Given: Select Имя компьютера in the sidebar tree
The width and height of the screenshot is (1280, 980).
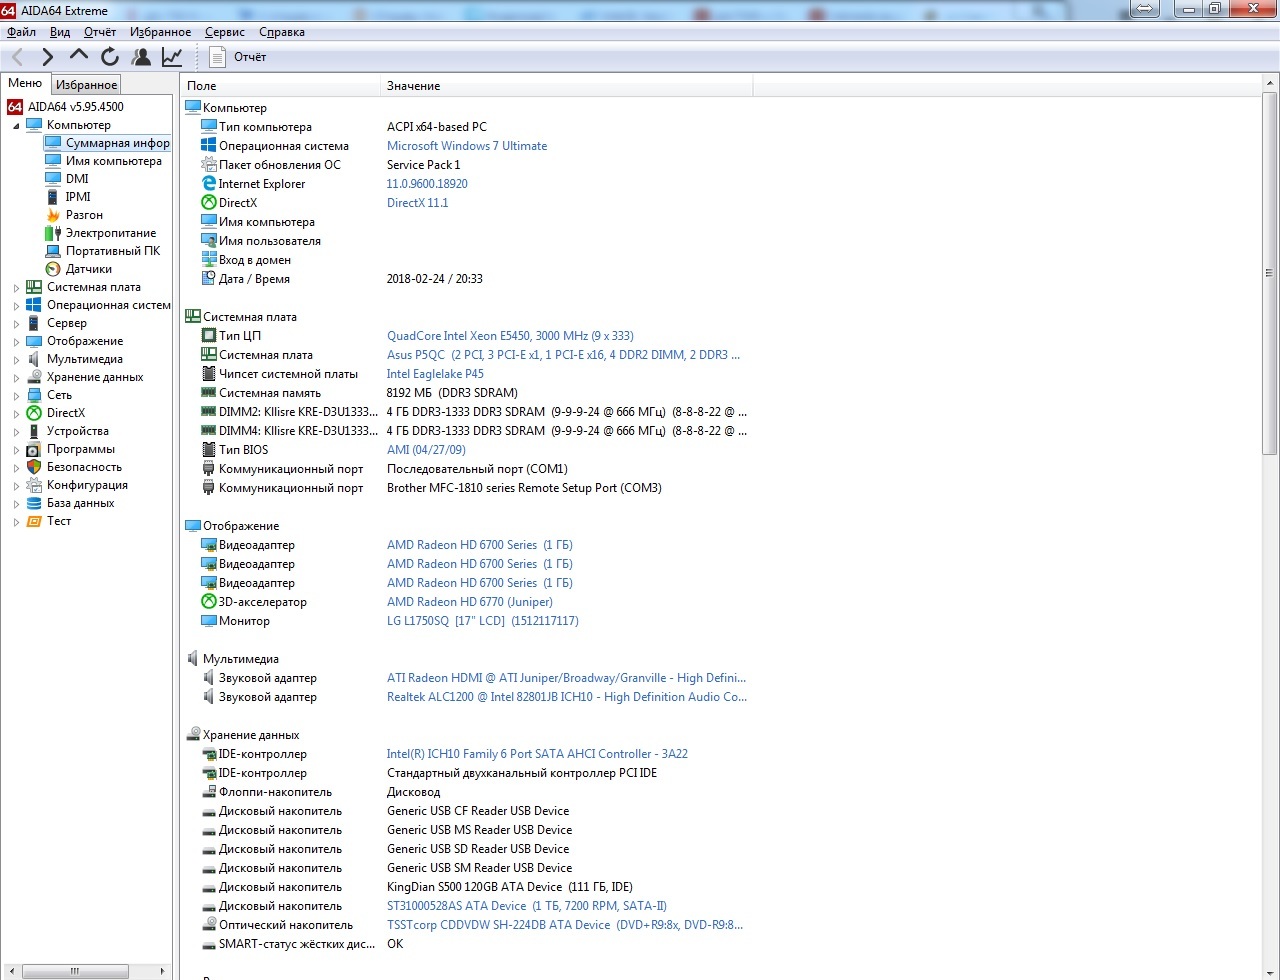Looking at the screenshot, I should click(114, 161).
